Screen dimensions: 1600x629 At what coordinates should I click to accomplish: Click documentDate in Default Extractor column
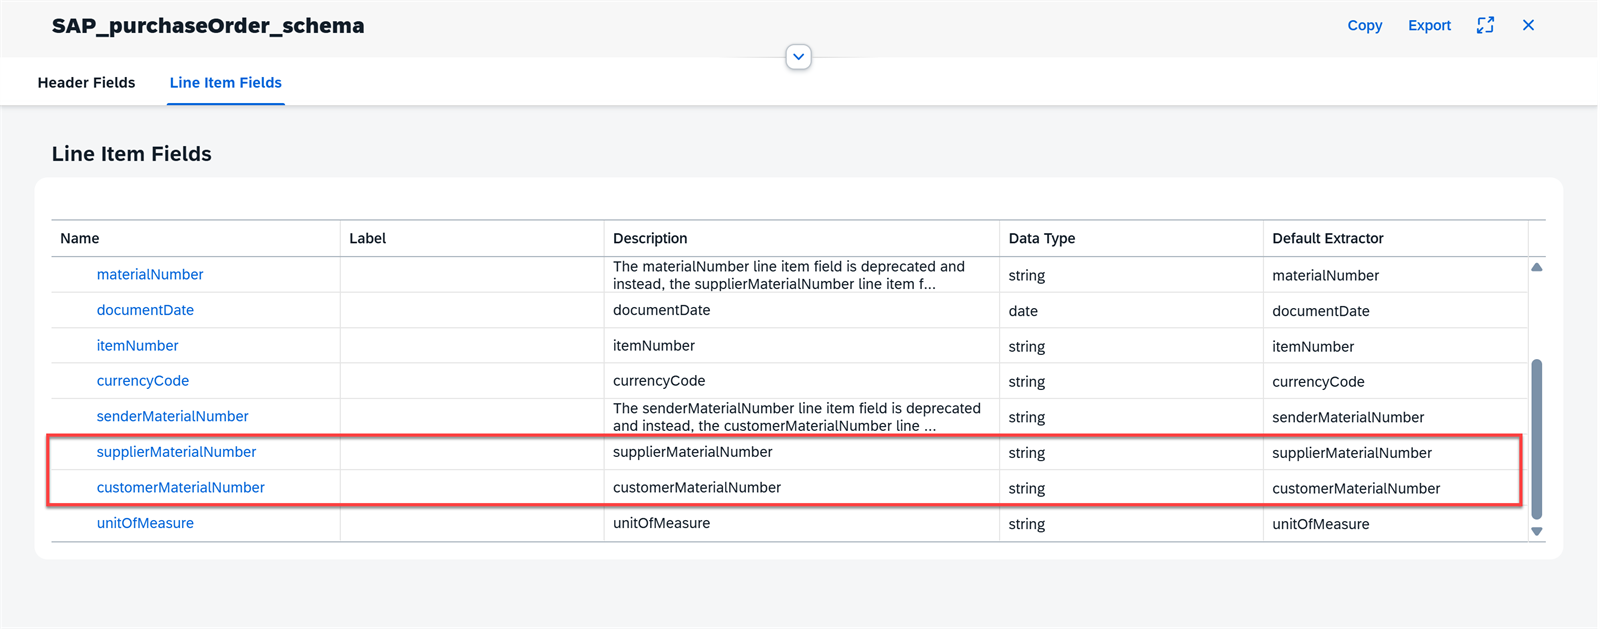[1320, 311]
